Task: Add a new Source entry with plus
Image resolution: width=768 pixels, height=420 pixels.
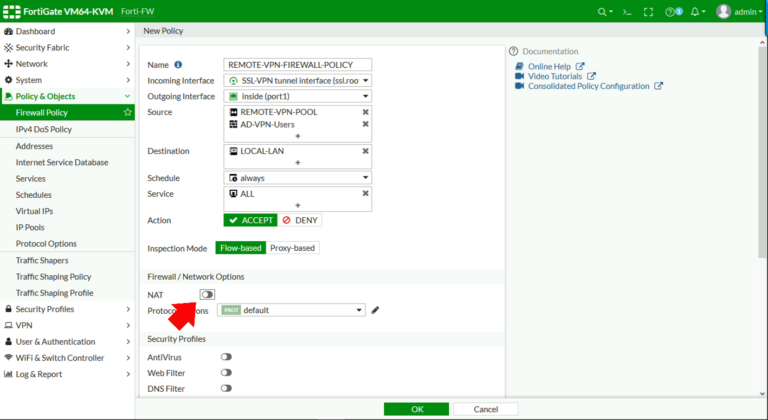Action: click(x=297, y=136)
